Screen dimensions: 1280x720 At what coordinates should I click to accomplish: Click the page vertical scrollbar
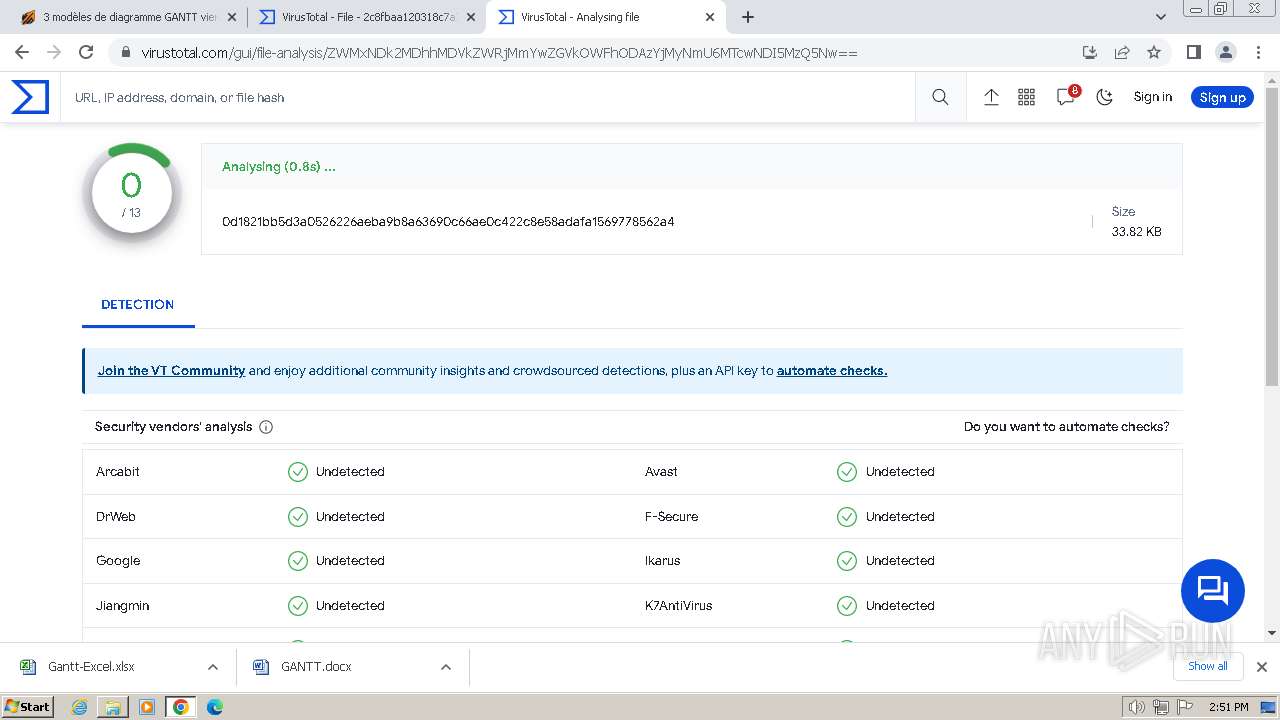(1272, 236)
